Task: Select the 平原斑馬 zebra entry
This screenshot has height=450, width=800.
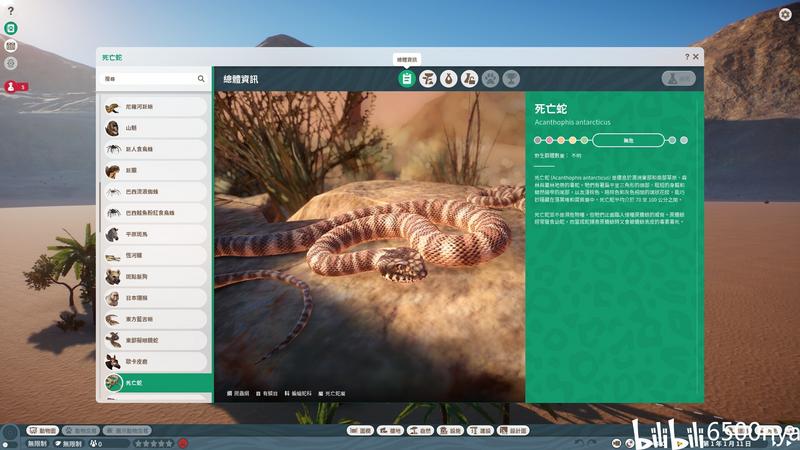Action: point(155,234)
